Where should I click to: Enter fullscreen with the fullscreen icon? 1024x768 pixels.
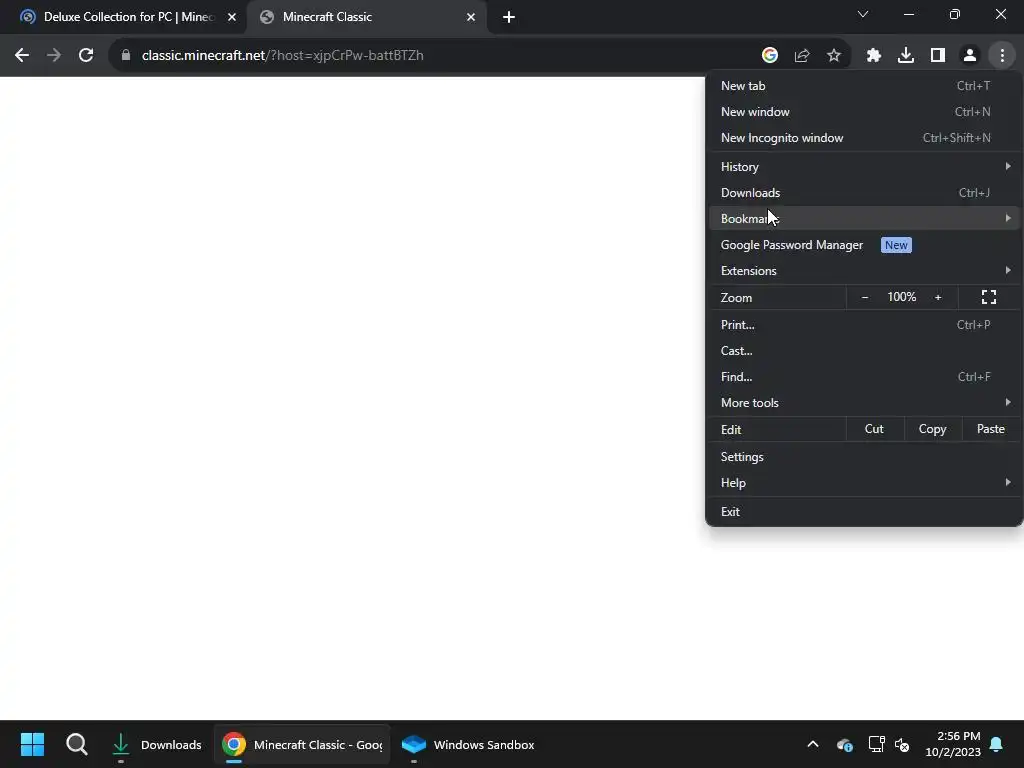point(989,297)
